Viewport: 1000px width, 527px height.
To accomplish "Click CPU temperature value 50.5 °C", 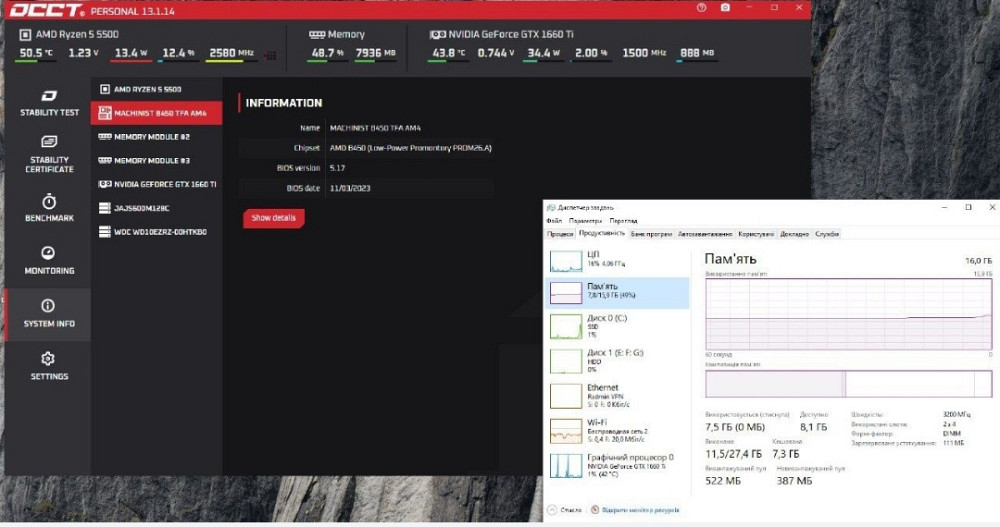I will tap(36, 53).
